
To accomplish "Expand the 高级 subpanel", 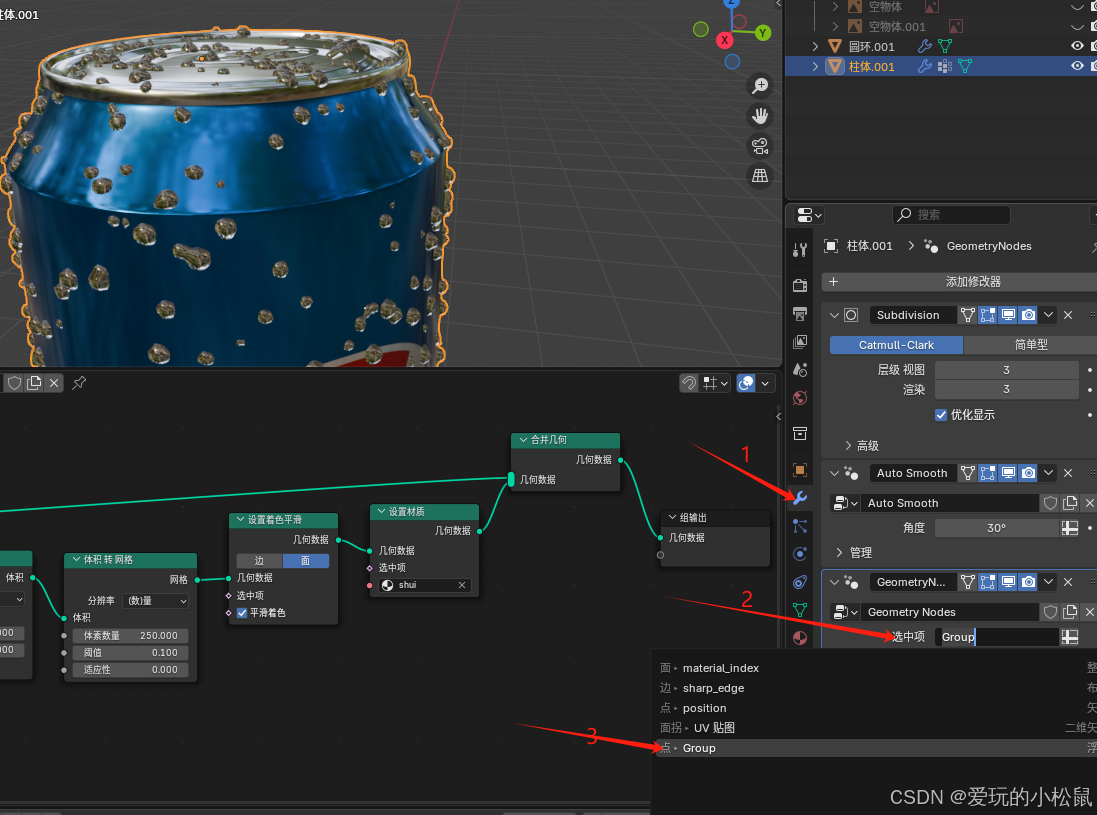I will pyautogui.click(x=848, y=446).
